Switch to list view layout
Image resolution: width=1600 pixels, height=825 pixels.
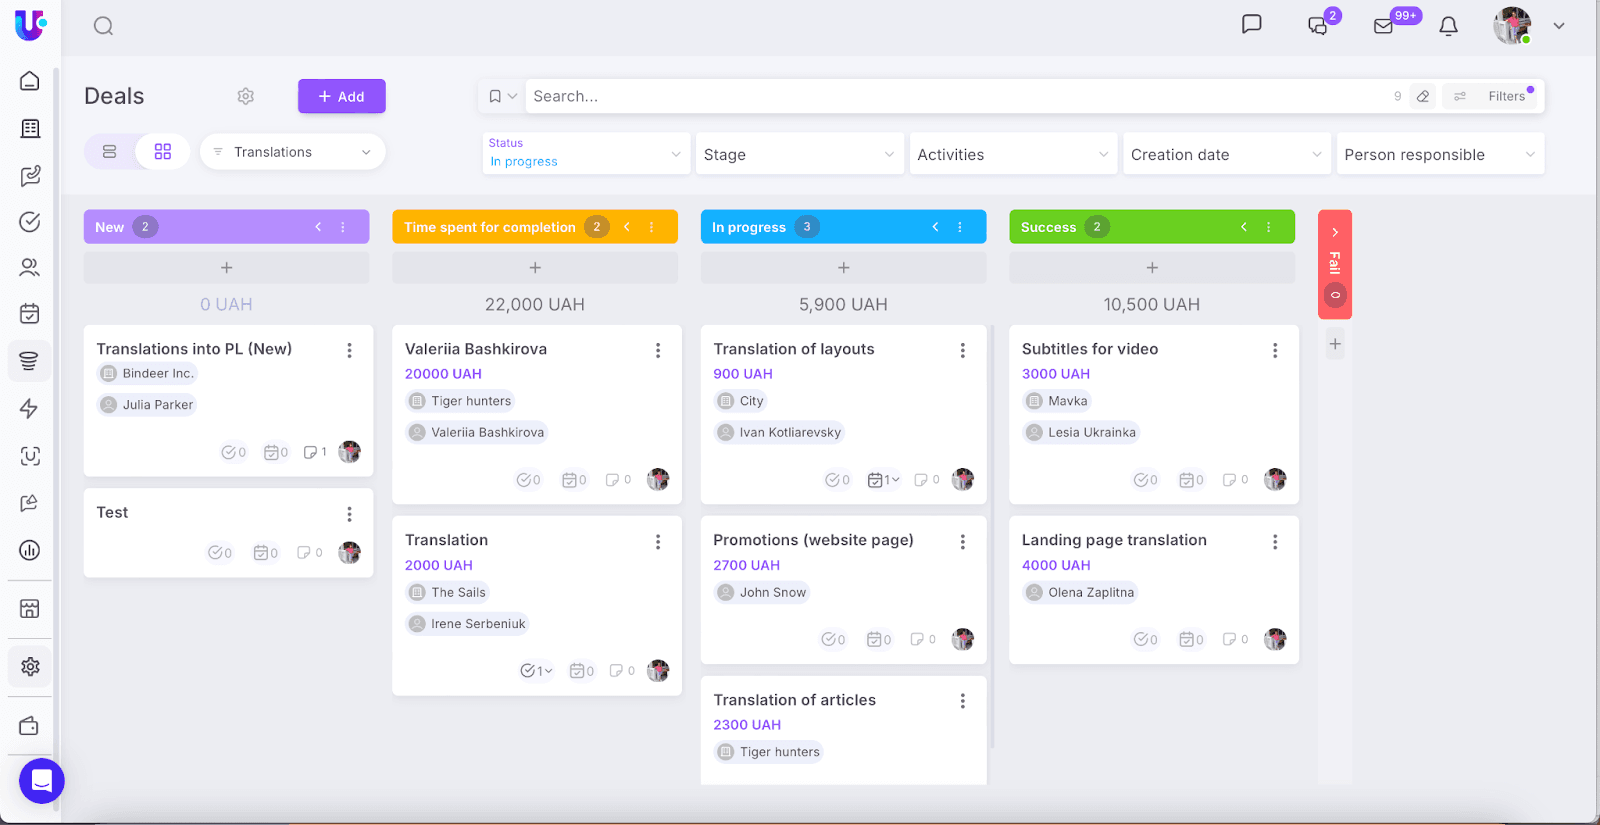(x=110, y=152)
